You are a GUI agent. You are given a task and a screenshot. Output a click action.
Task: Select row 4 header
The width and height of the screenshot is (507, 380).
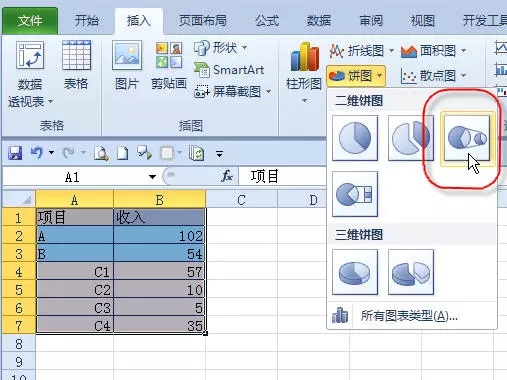pos(19,272)
